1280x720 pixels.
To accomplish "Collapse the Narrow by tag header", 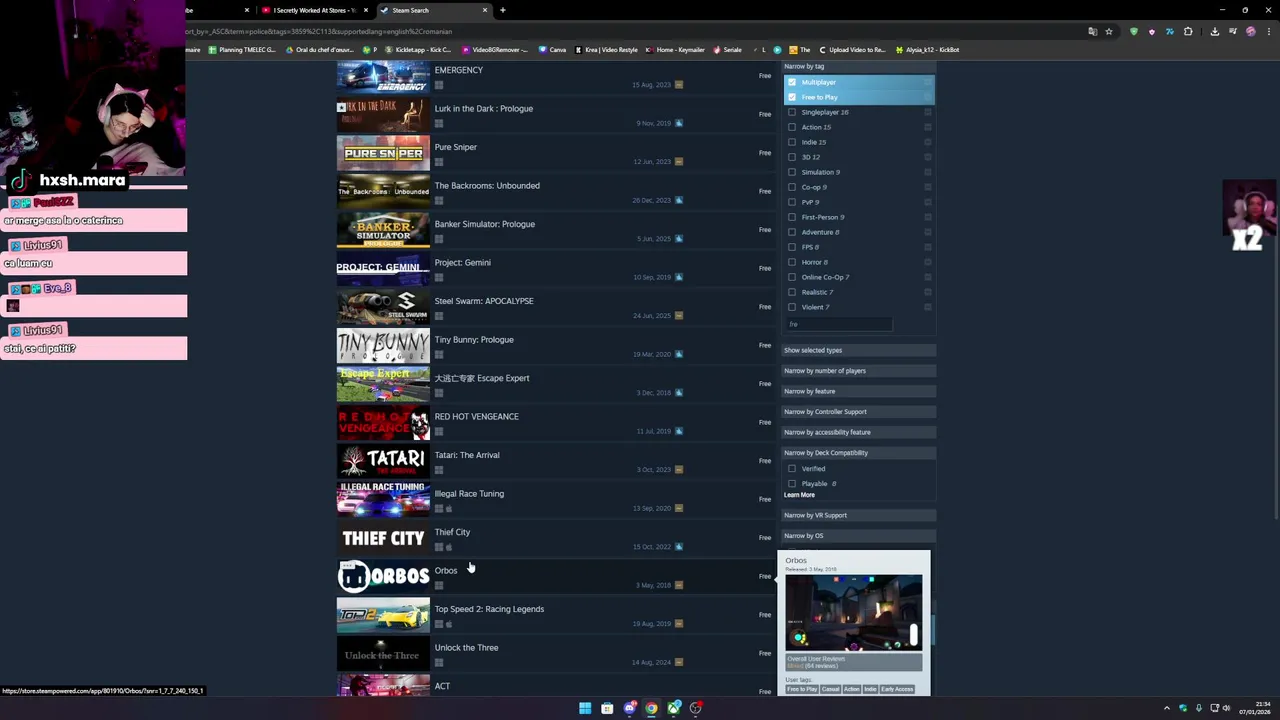I will (x=858, y=66).
